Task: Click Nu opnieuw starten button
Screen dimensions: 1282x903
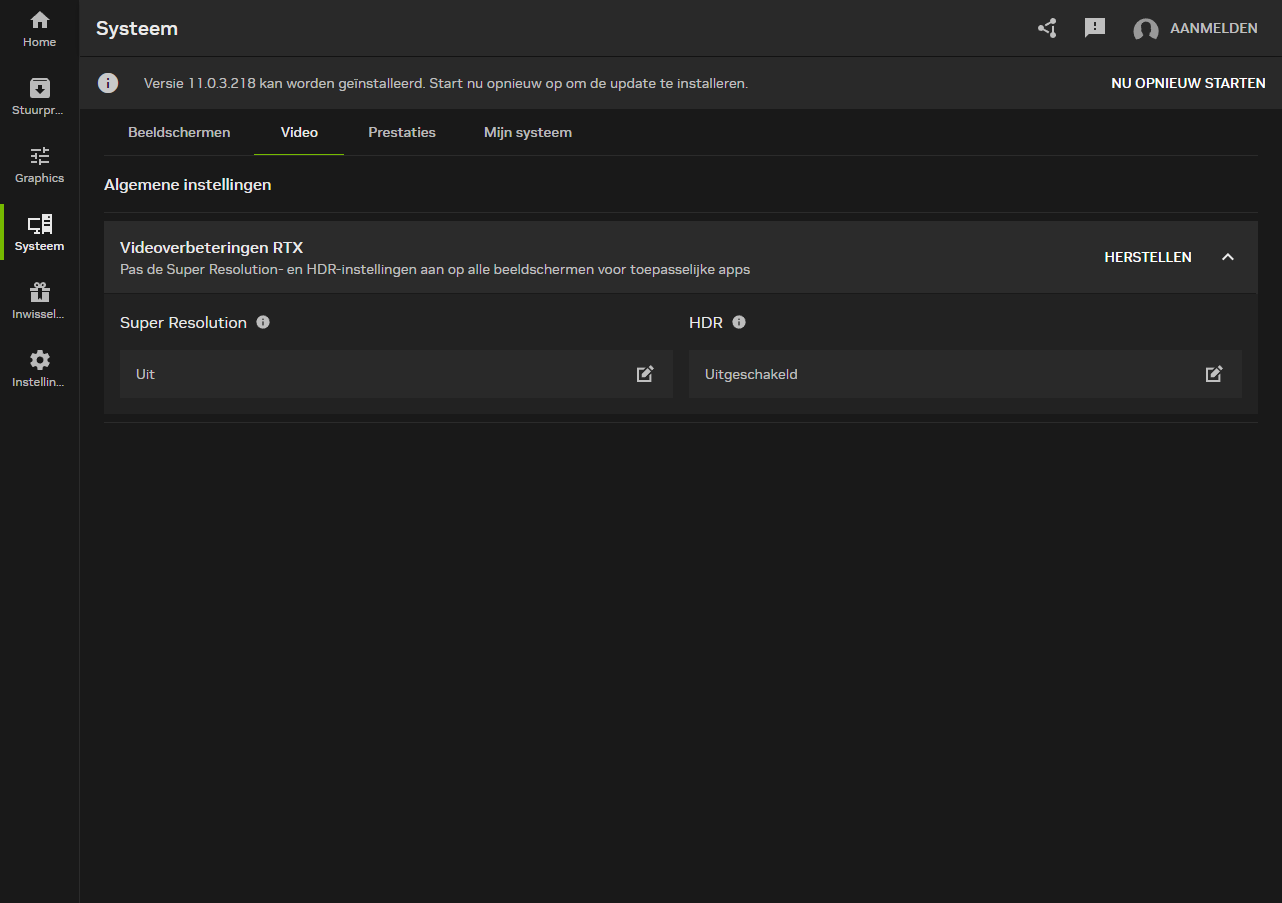Action: pos(1188,83)
